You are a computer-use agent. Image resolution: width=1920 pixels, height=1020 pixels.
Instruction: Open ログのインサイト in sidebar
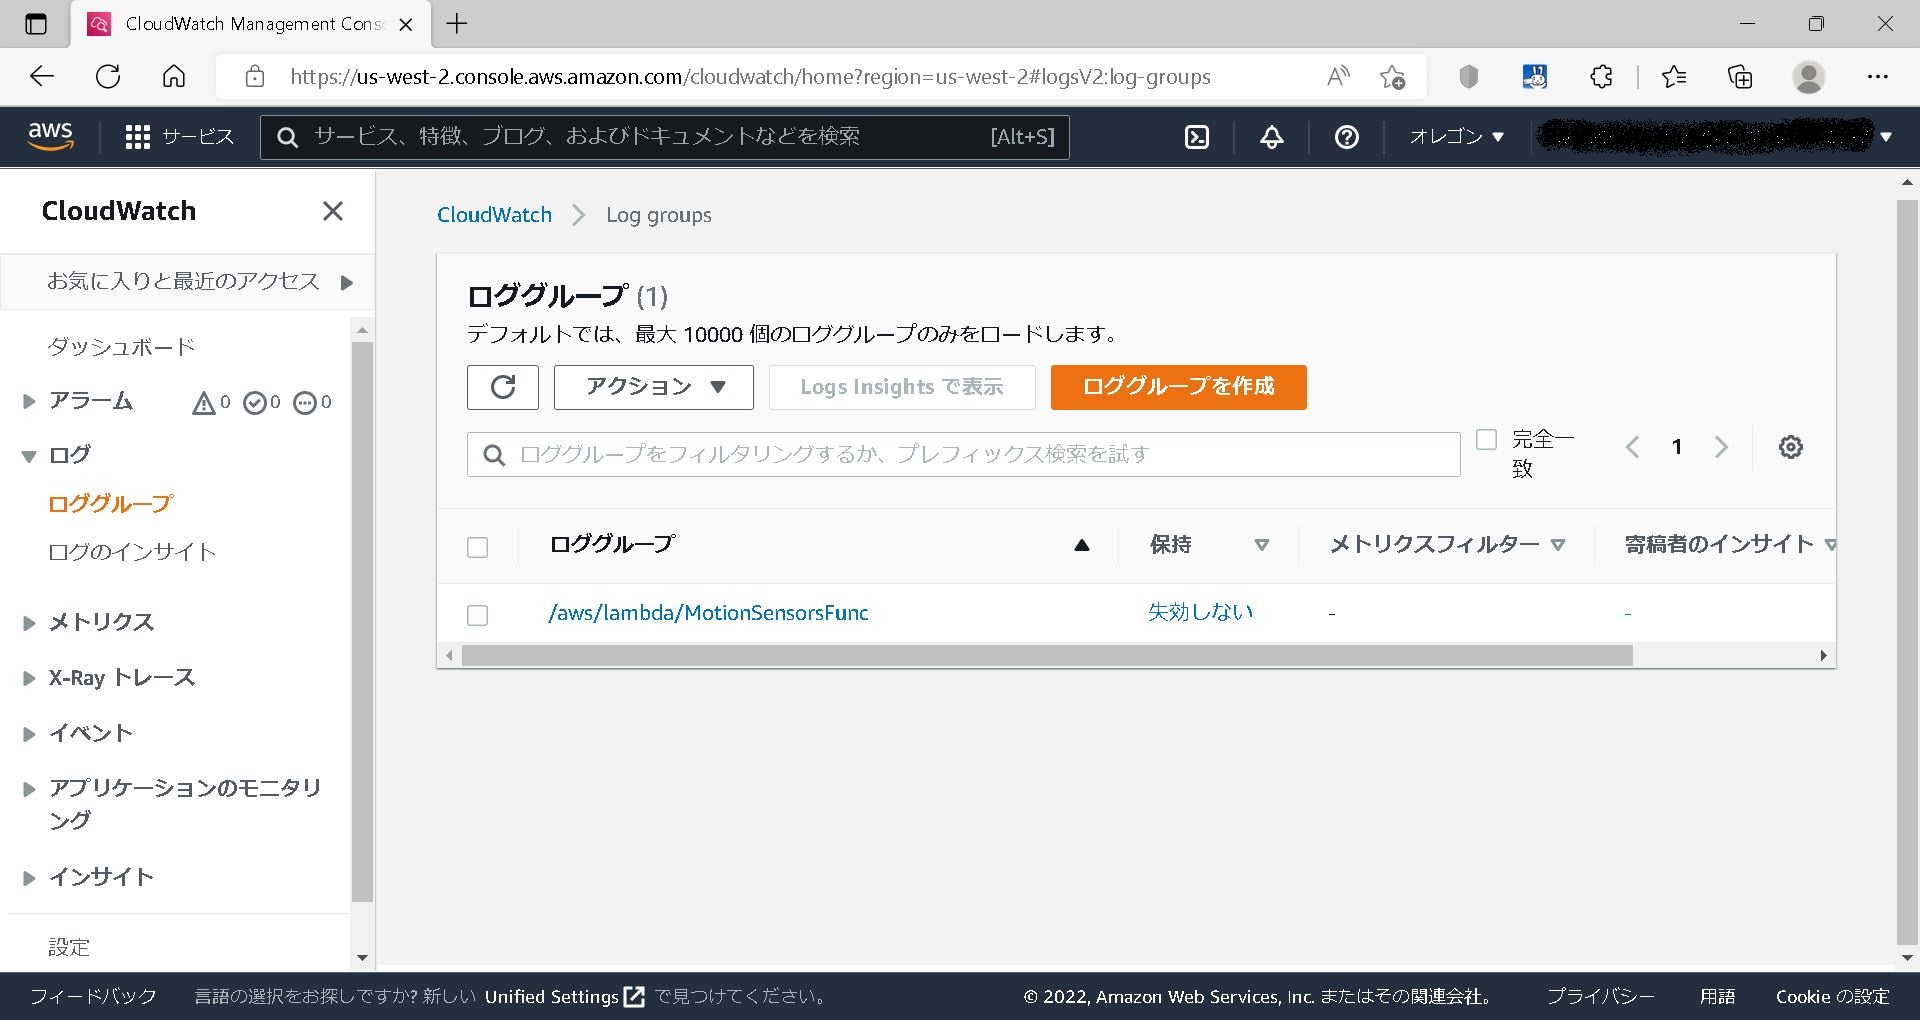click(132, 552)
